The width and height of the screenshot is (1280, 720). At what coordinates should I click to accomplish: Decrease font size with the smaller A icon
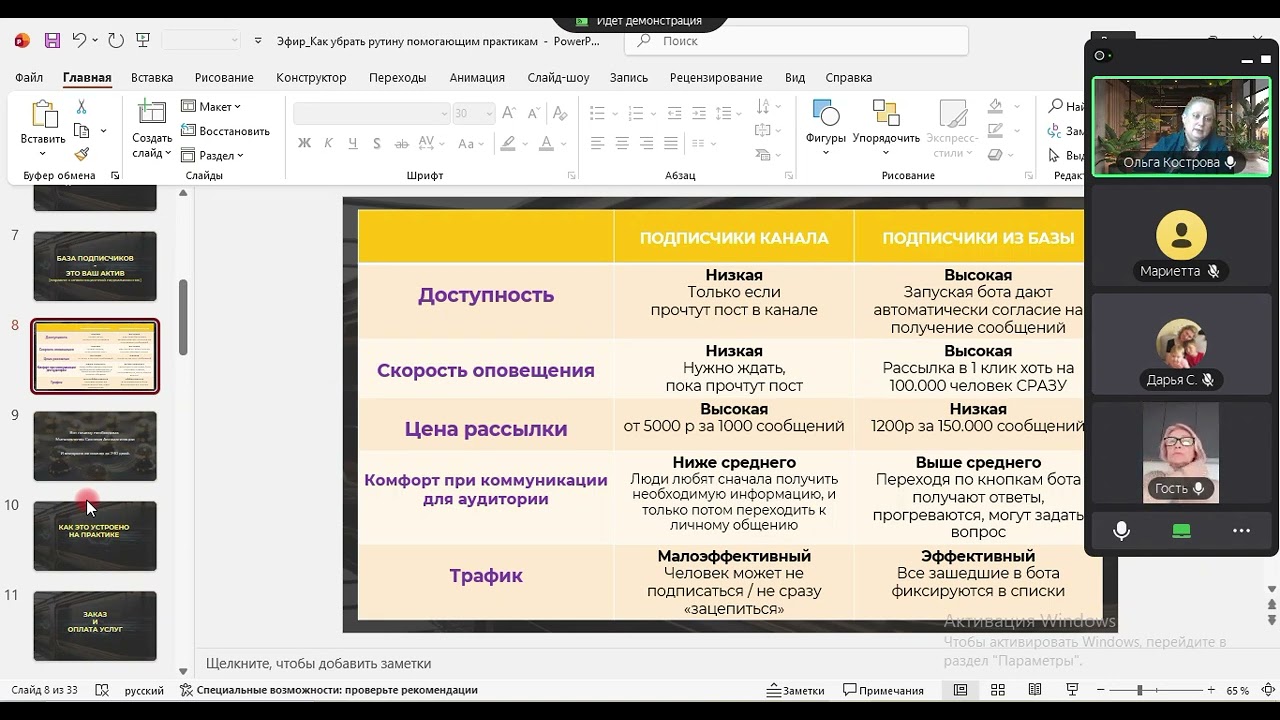click(x=533, y=114)
